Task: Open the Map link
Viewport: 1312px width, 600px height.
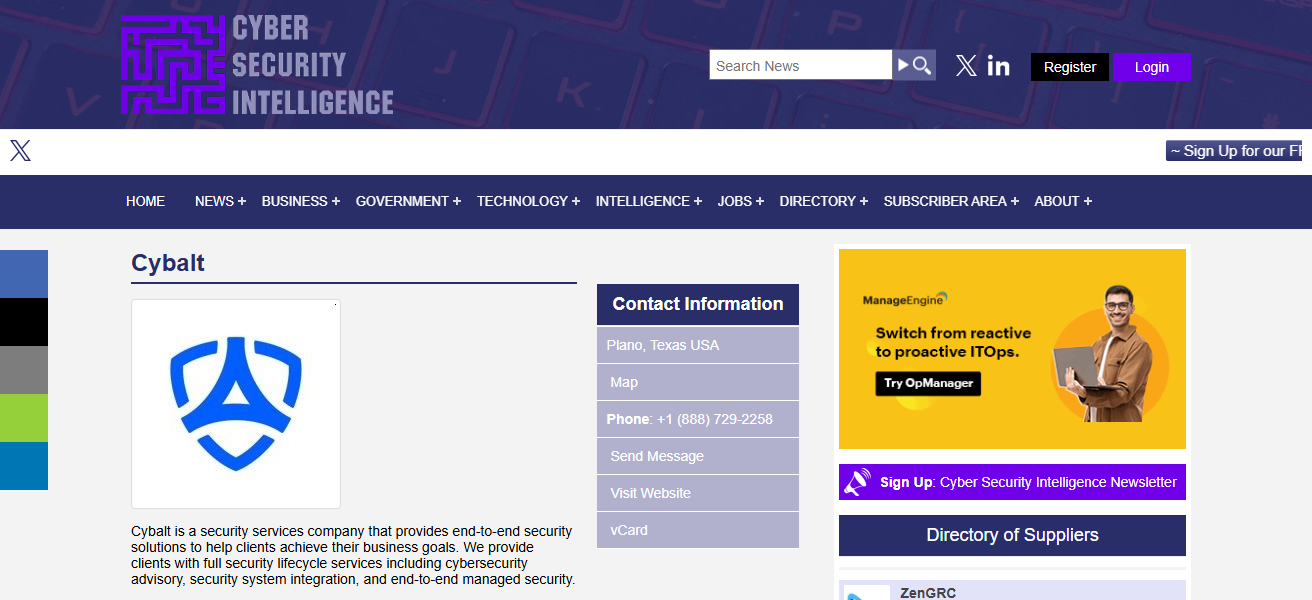Action: point(624,382)
